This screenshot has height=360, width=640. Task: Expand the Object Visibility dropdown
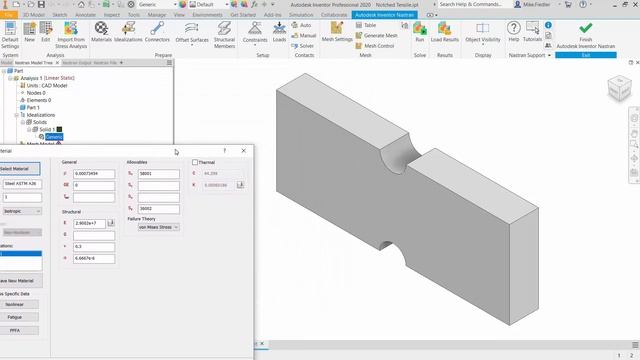tap(483, 44)
